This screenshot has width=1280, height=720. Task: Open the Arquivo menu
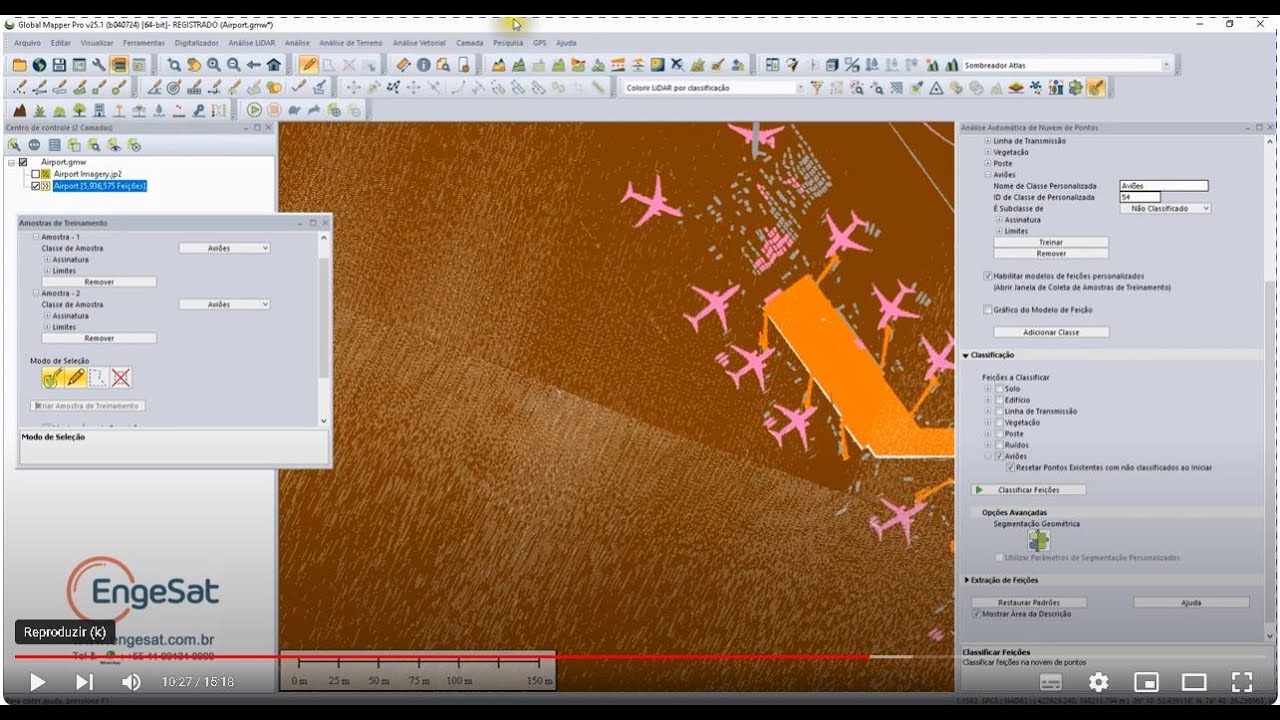click(27, 43)
